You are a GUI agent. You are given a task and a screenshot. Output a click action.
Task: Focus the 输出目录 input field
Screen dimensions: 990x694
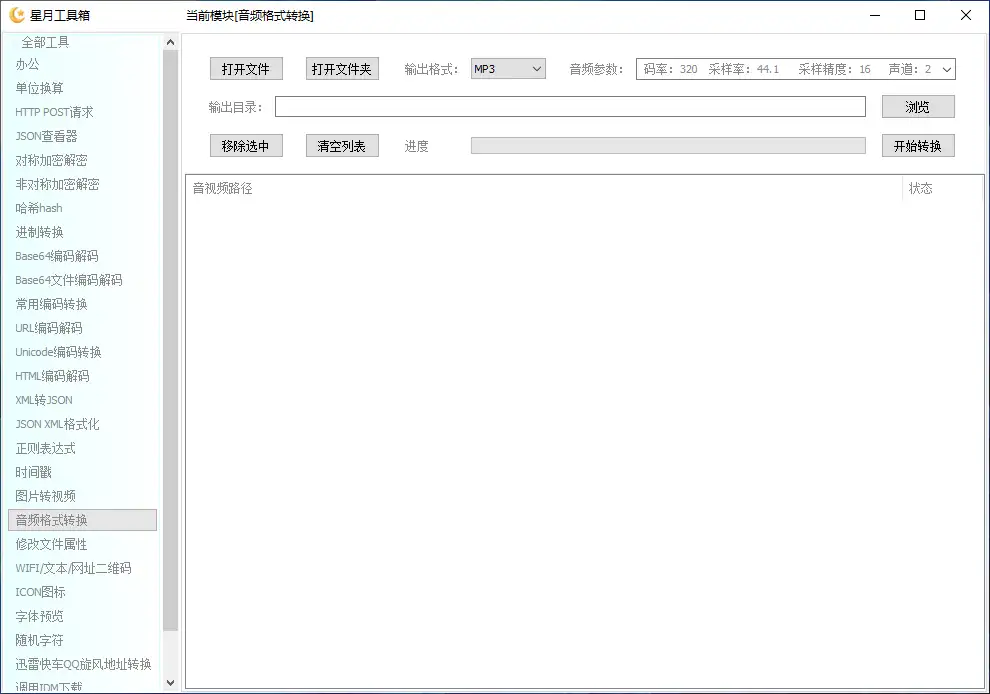570,107
